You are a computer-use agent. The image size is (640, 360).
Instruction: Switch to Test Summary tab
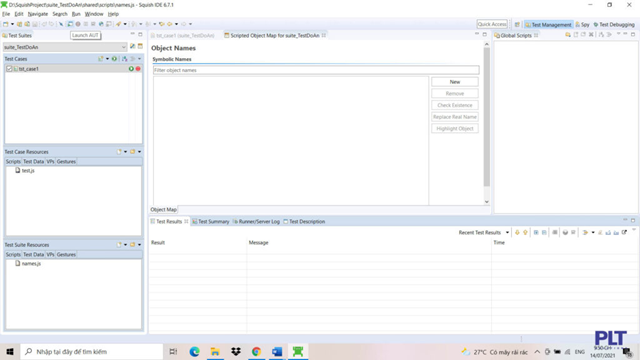(211, 222)
